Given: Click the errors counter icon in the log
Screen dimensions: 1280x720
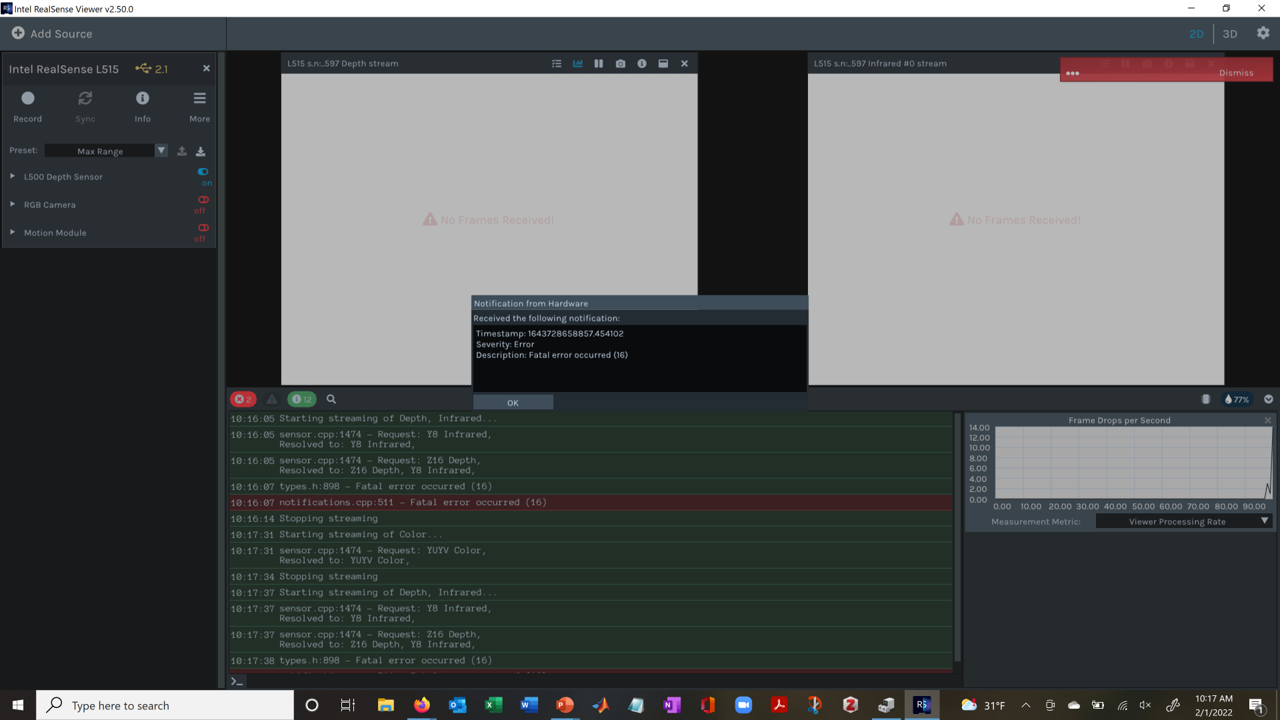Looking at the screenshot, I should (x=242, y=399).
